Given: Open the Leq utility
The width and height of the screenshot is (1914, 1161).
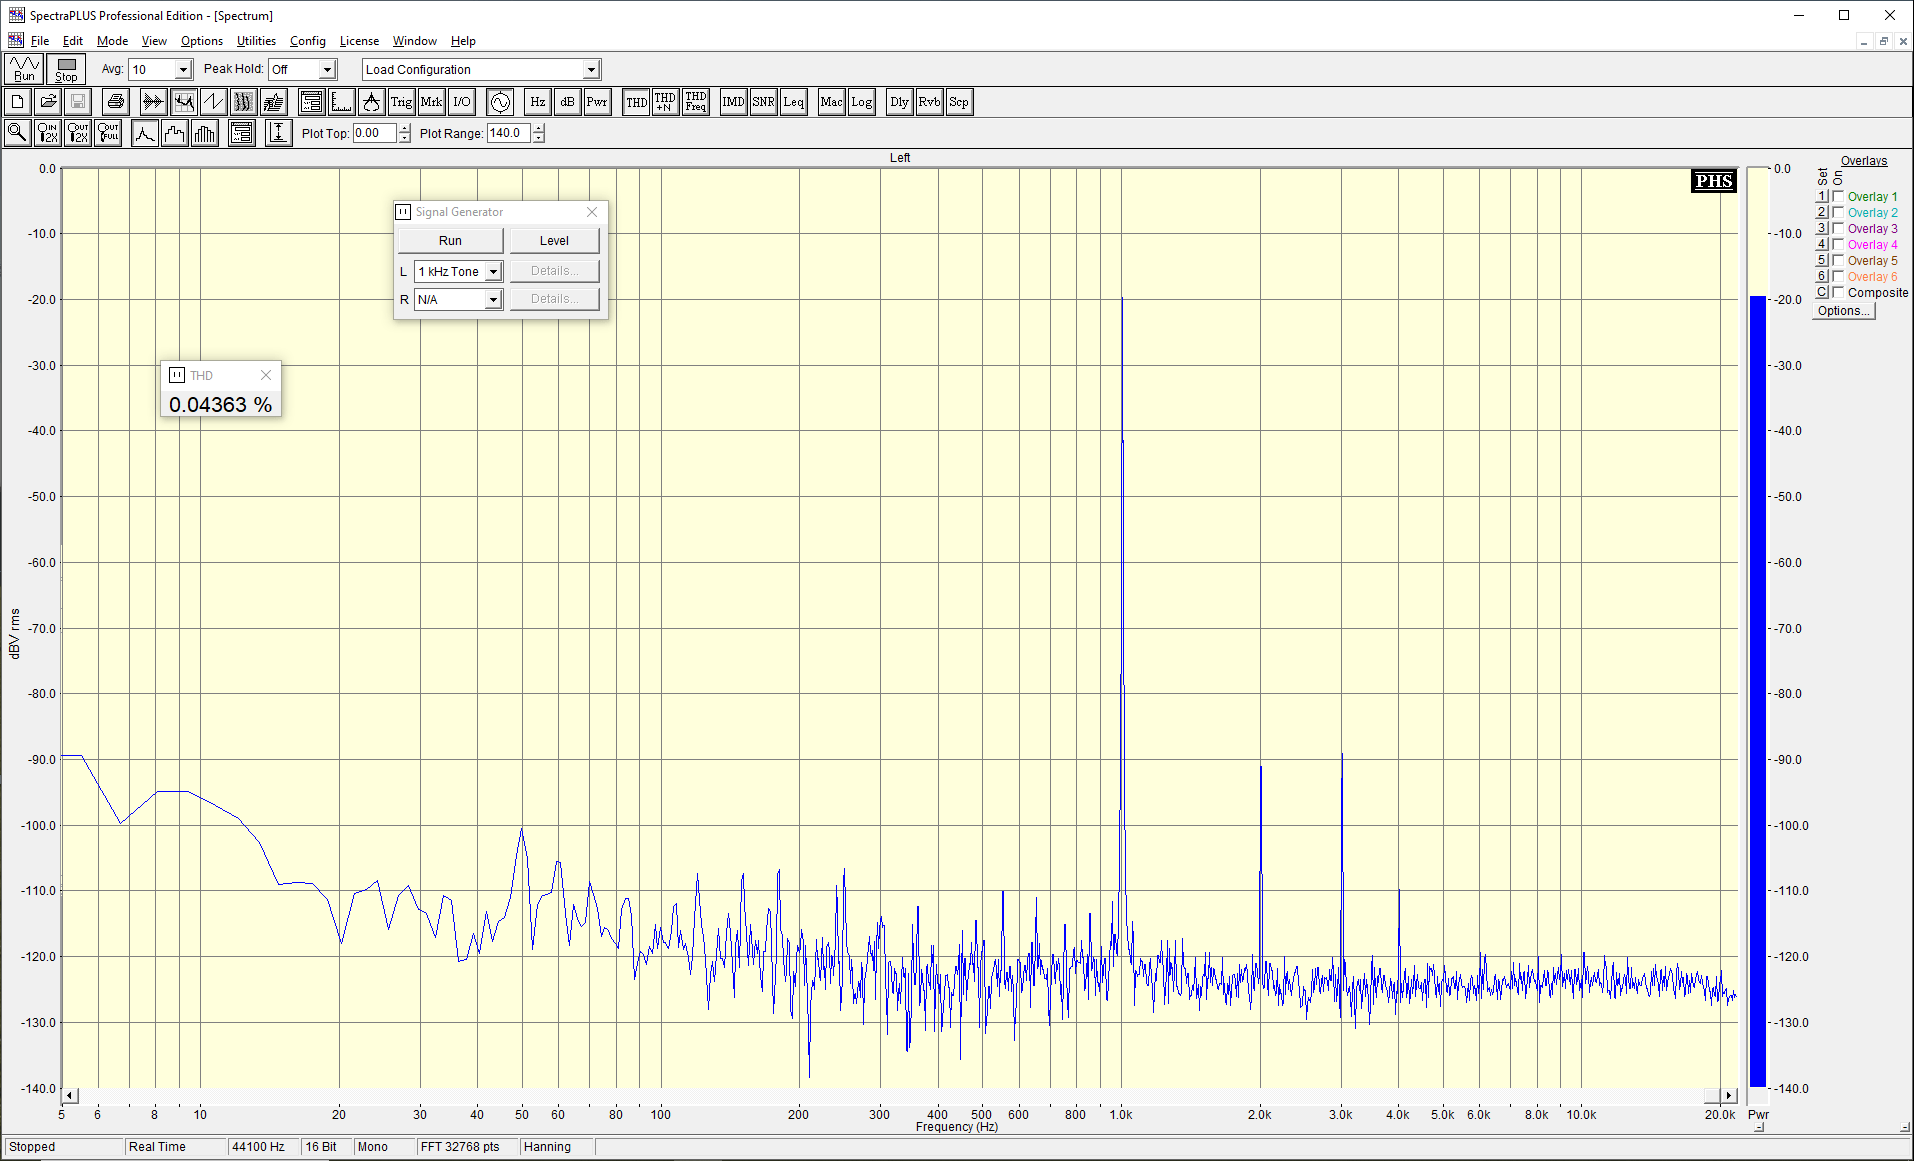Looking at the screenshot, I should (793, 102).
